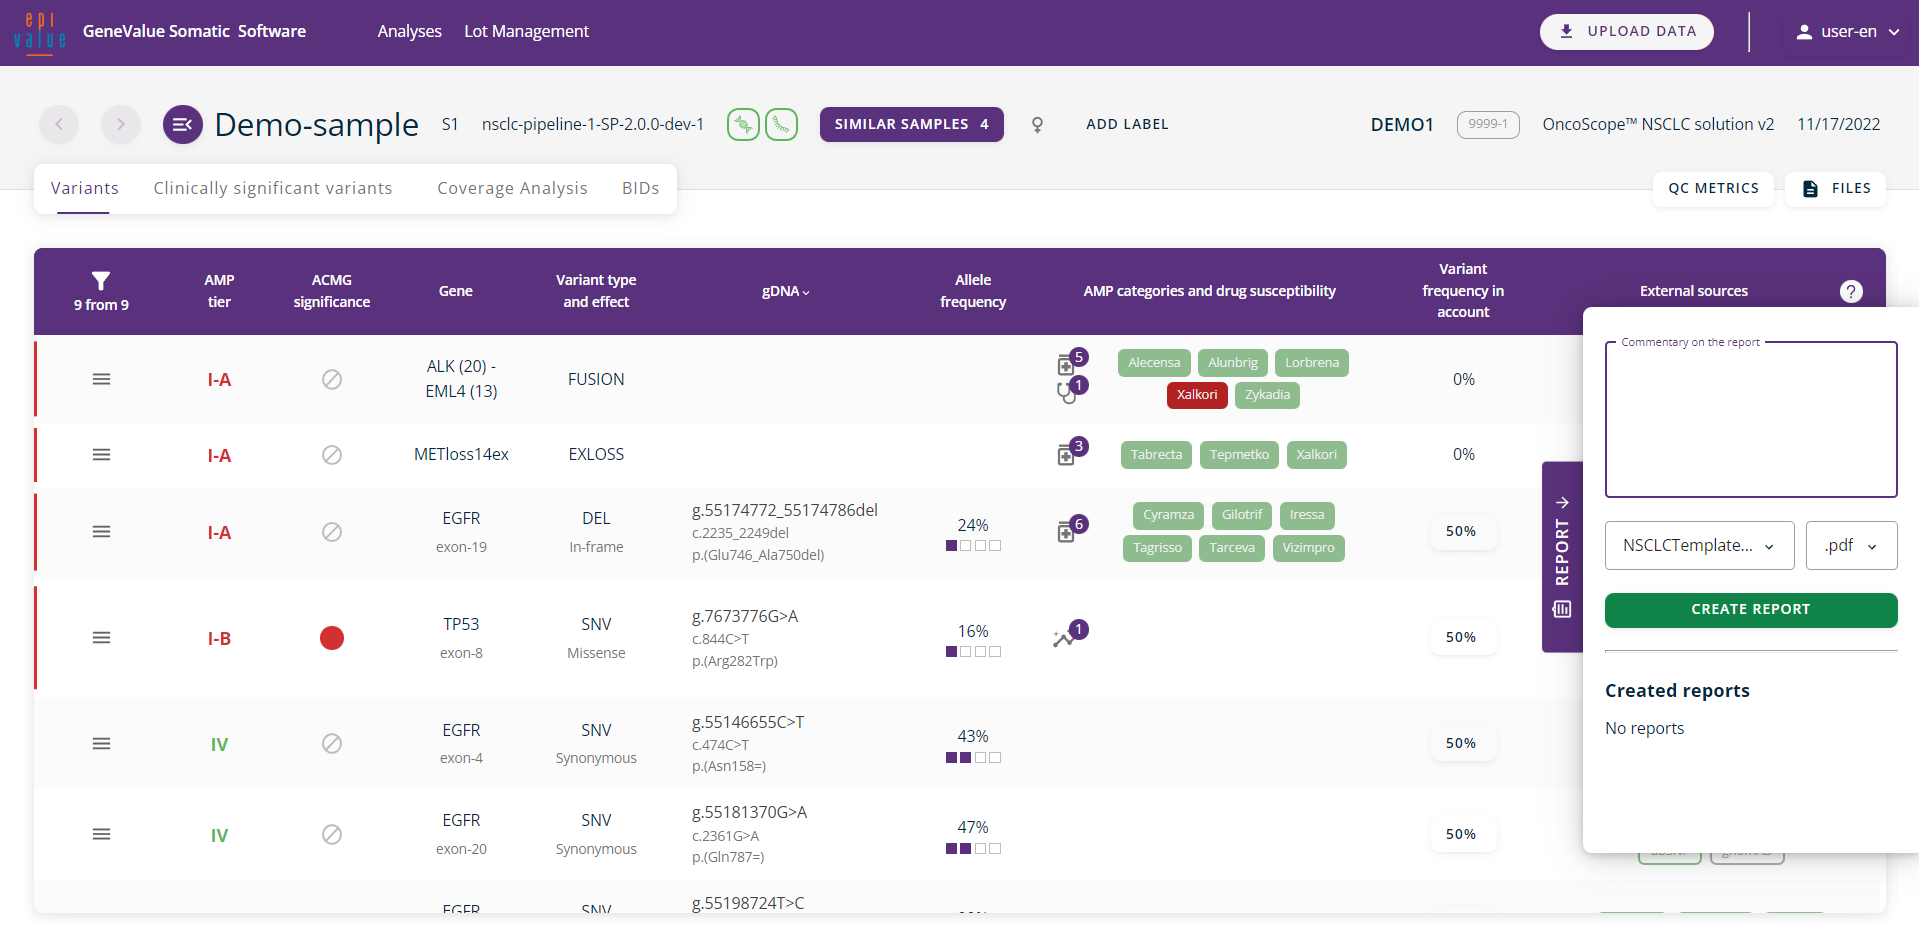The height and width of the screenshot is (925, 1919).
Task: Open the Lot Management menu
Action: (526, 32)
